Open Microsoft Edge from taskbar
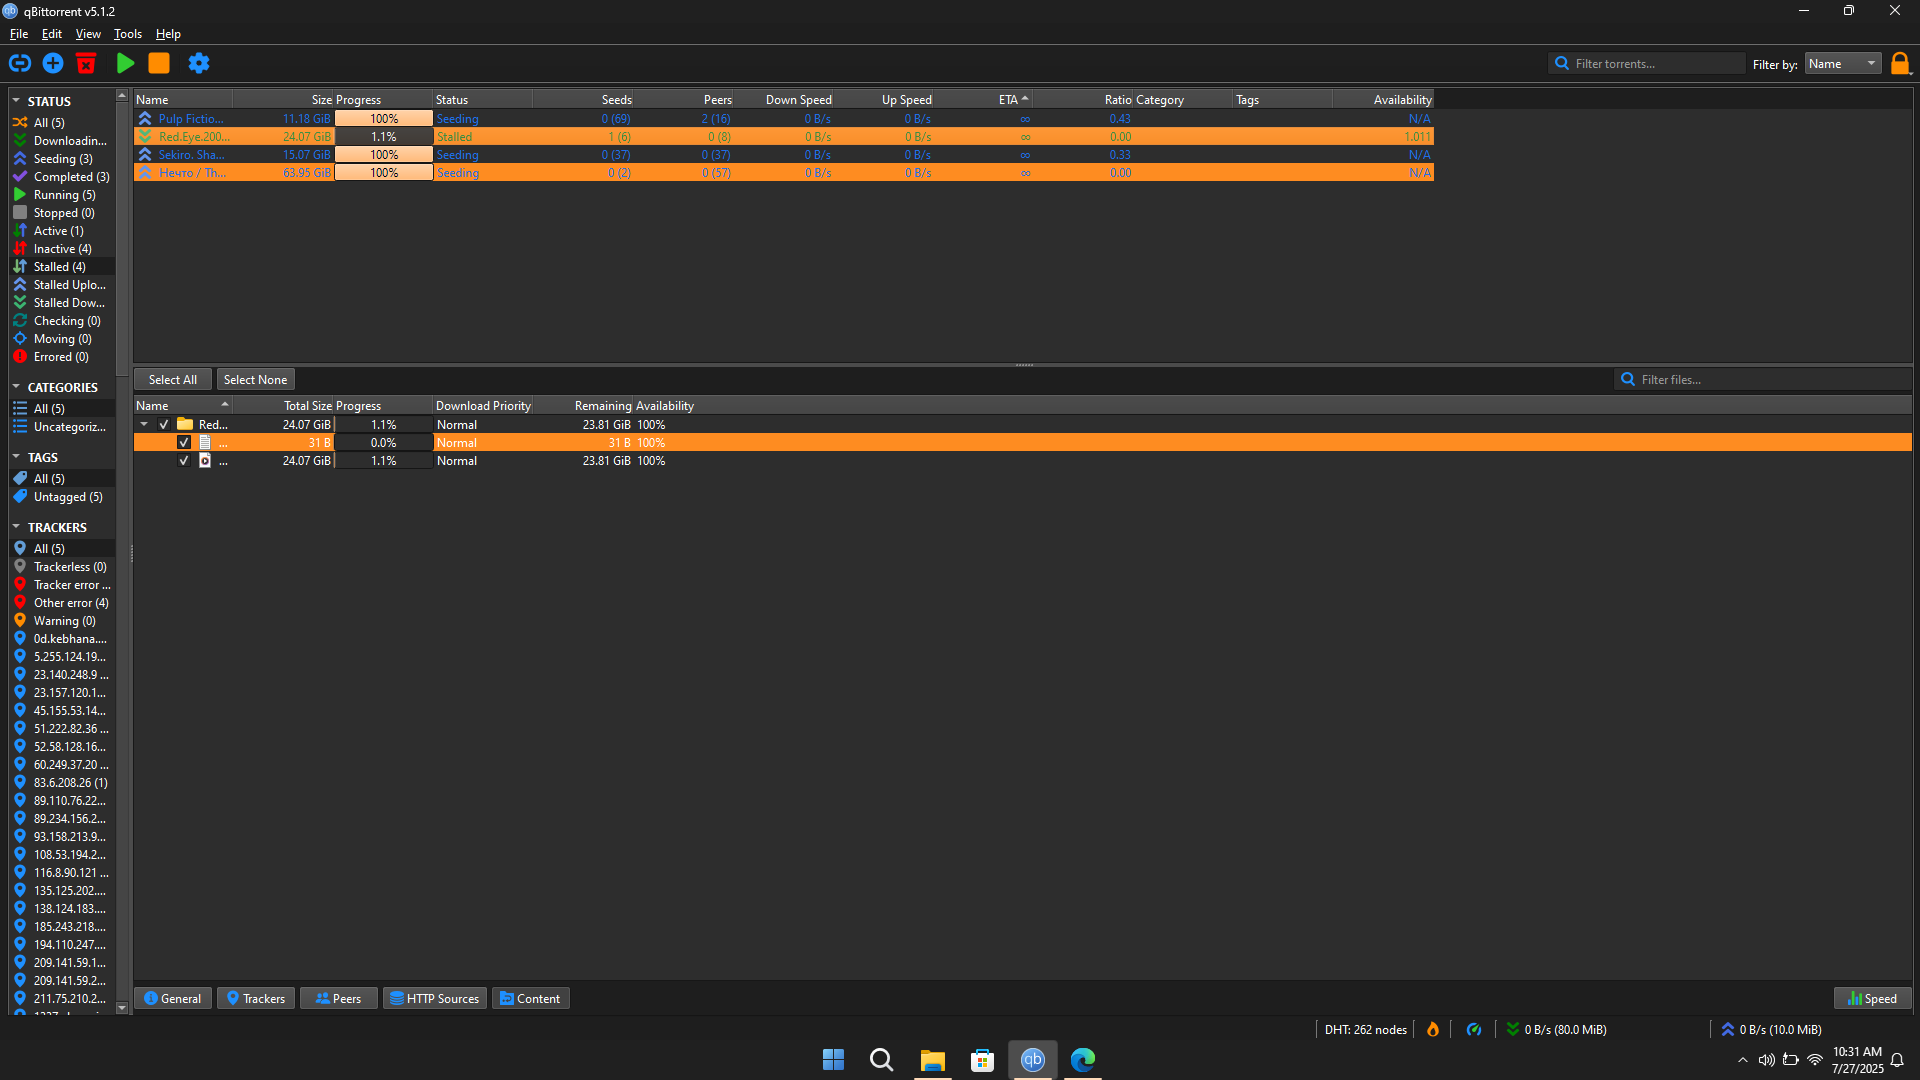Screen dimensions: 1920x1080 tap(1082, 1059)
